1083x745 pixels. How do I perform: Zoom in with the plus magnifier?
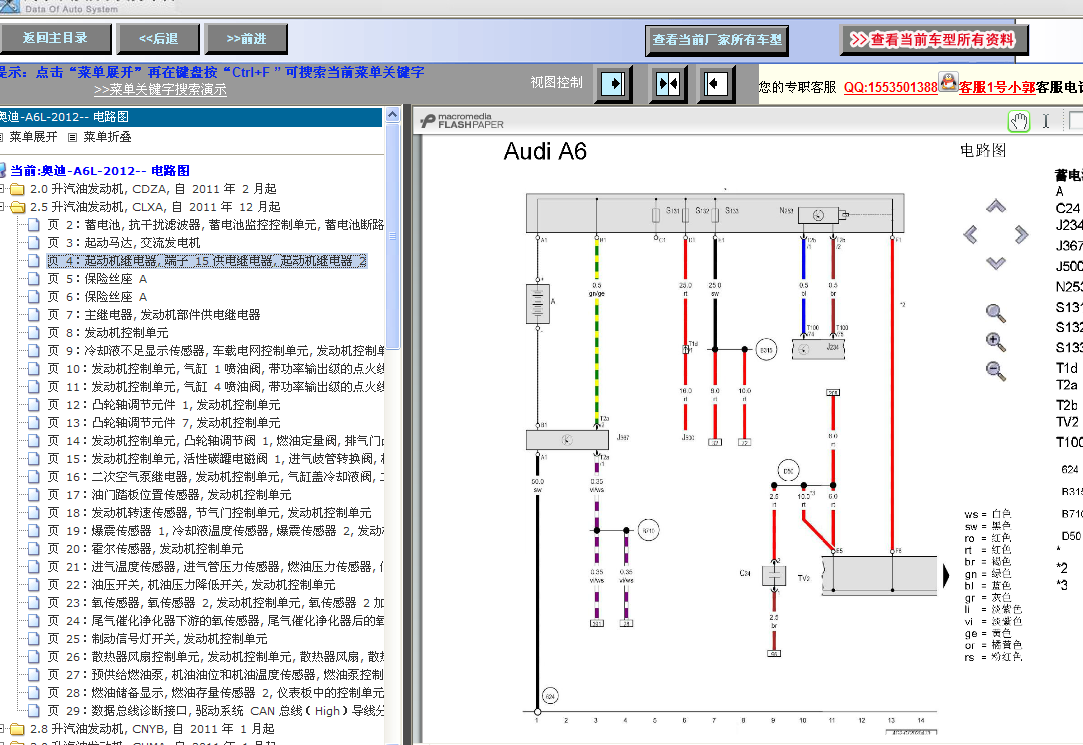pos(995,342)
